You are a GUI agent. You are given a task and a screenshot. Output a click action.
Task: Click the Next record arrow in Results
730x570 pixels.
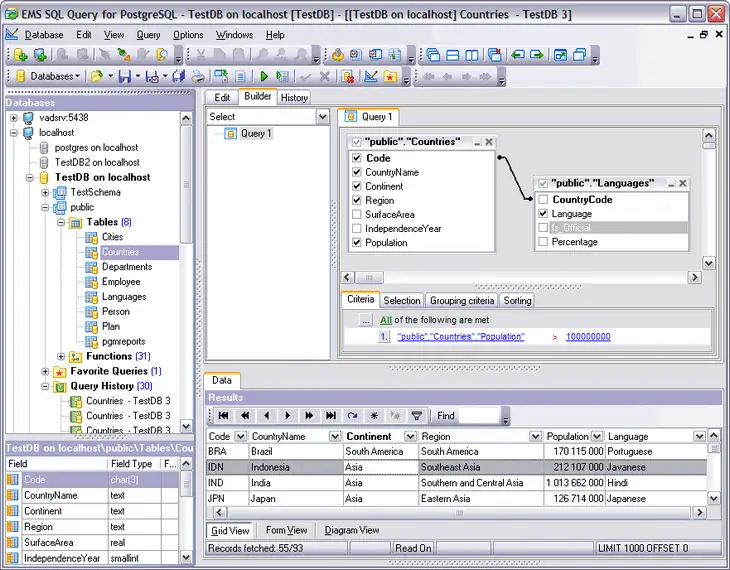[287, 416]
